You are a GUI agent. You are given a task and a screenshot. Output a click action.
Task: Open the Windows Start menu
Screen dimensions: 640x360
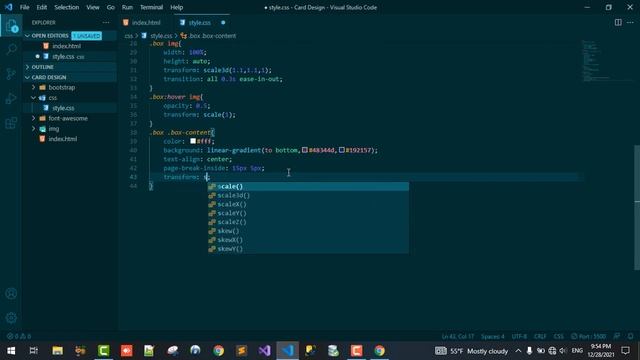[x=11, y=351]
